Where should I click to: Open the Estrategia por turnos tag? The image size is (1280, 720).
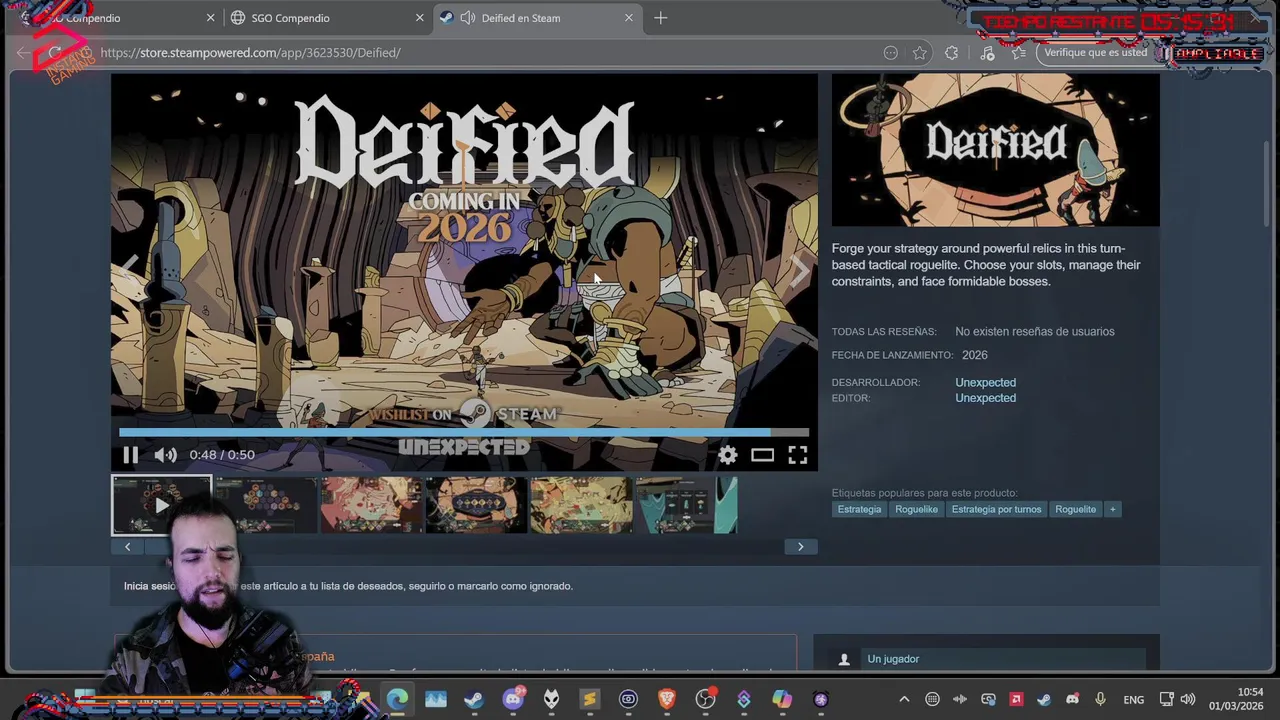[996, 509]
